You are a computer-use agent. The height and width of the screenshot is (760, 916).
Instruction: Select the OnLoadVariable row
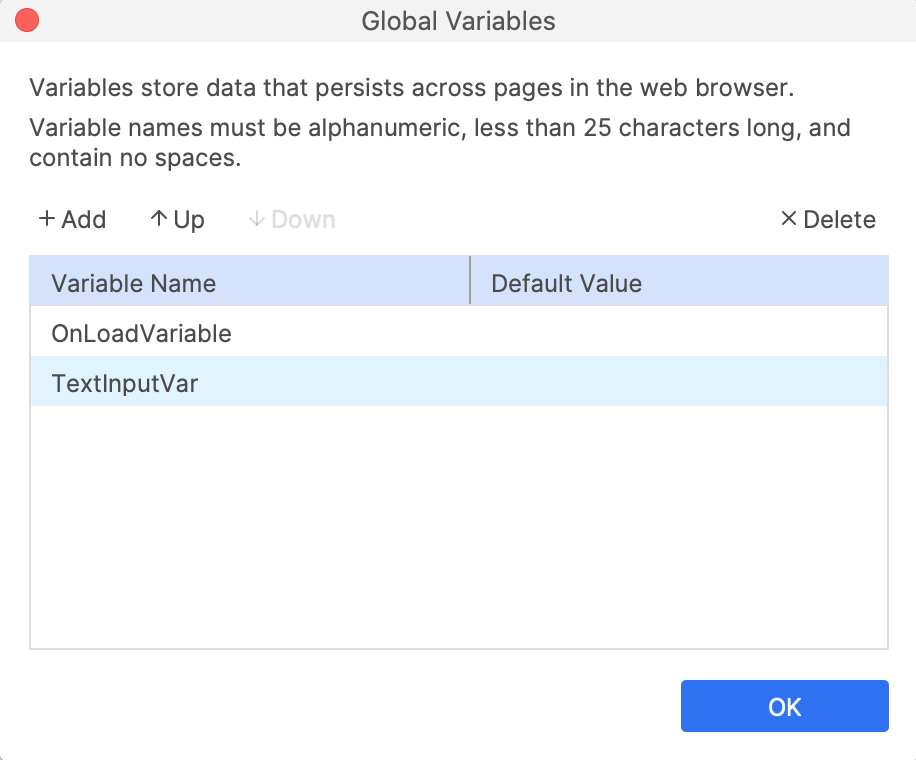click(x=141, y=333)
